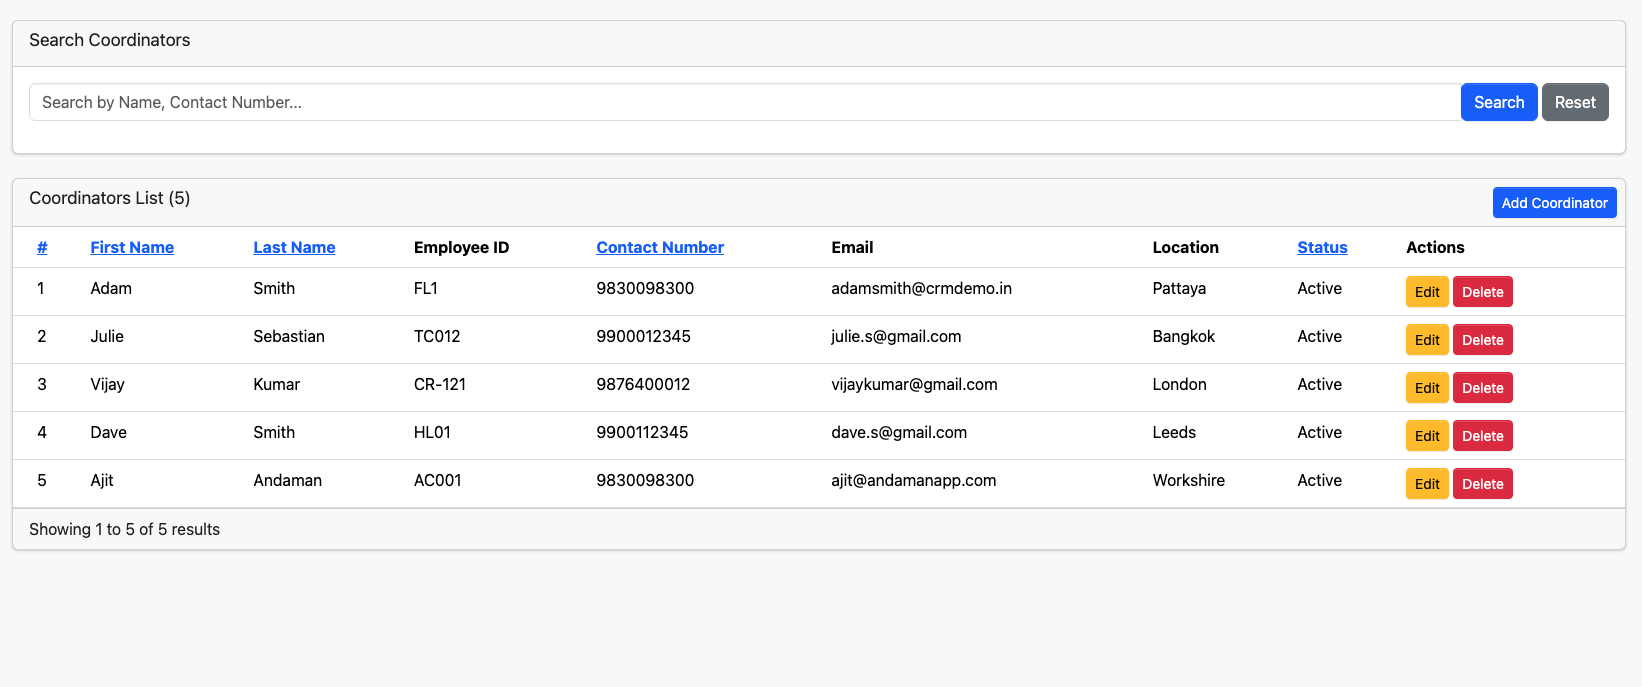Viewport: 1642px width, 687px height.
Task: Delete the Adam Smith coordinator
Action: 1482,292
